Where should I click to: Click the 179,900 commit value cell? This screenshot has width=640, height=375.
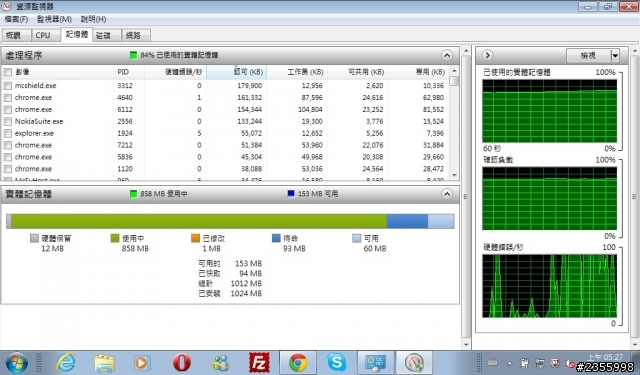coord(250,86)
